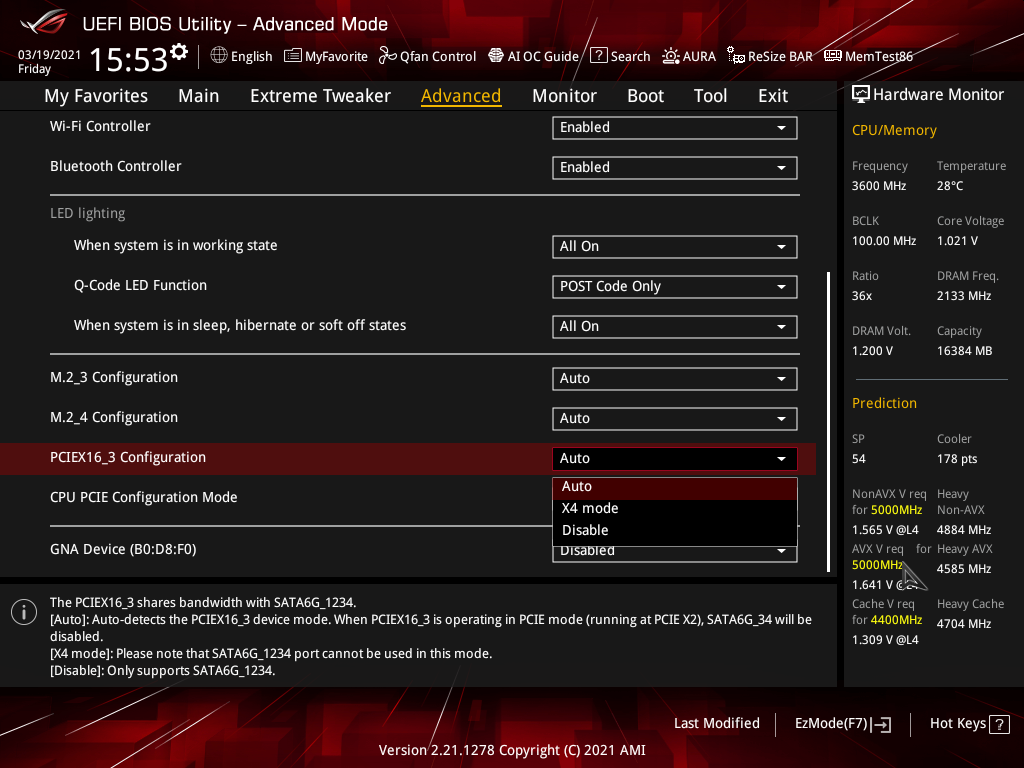Switch to My Favorites tab

[x=96, y=96]
